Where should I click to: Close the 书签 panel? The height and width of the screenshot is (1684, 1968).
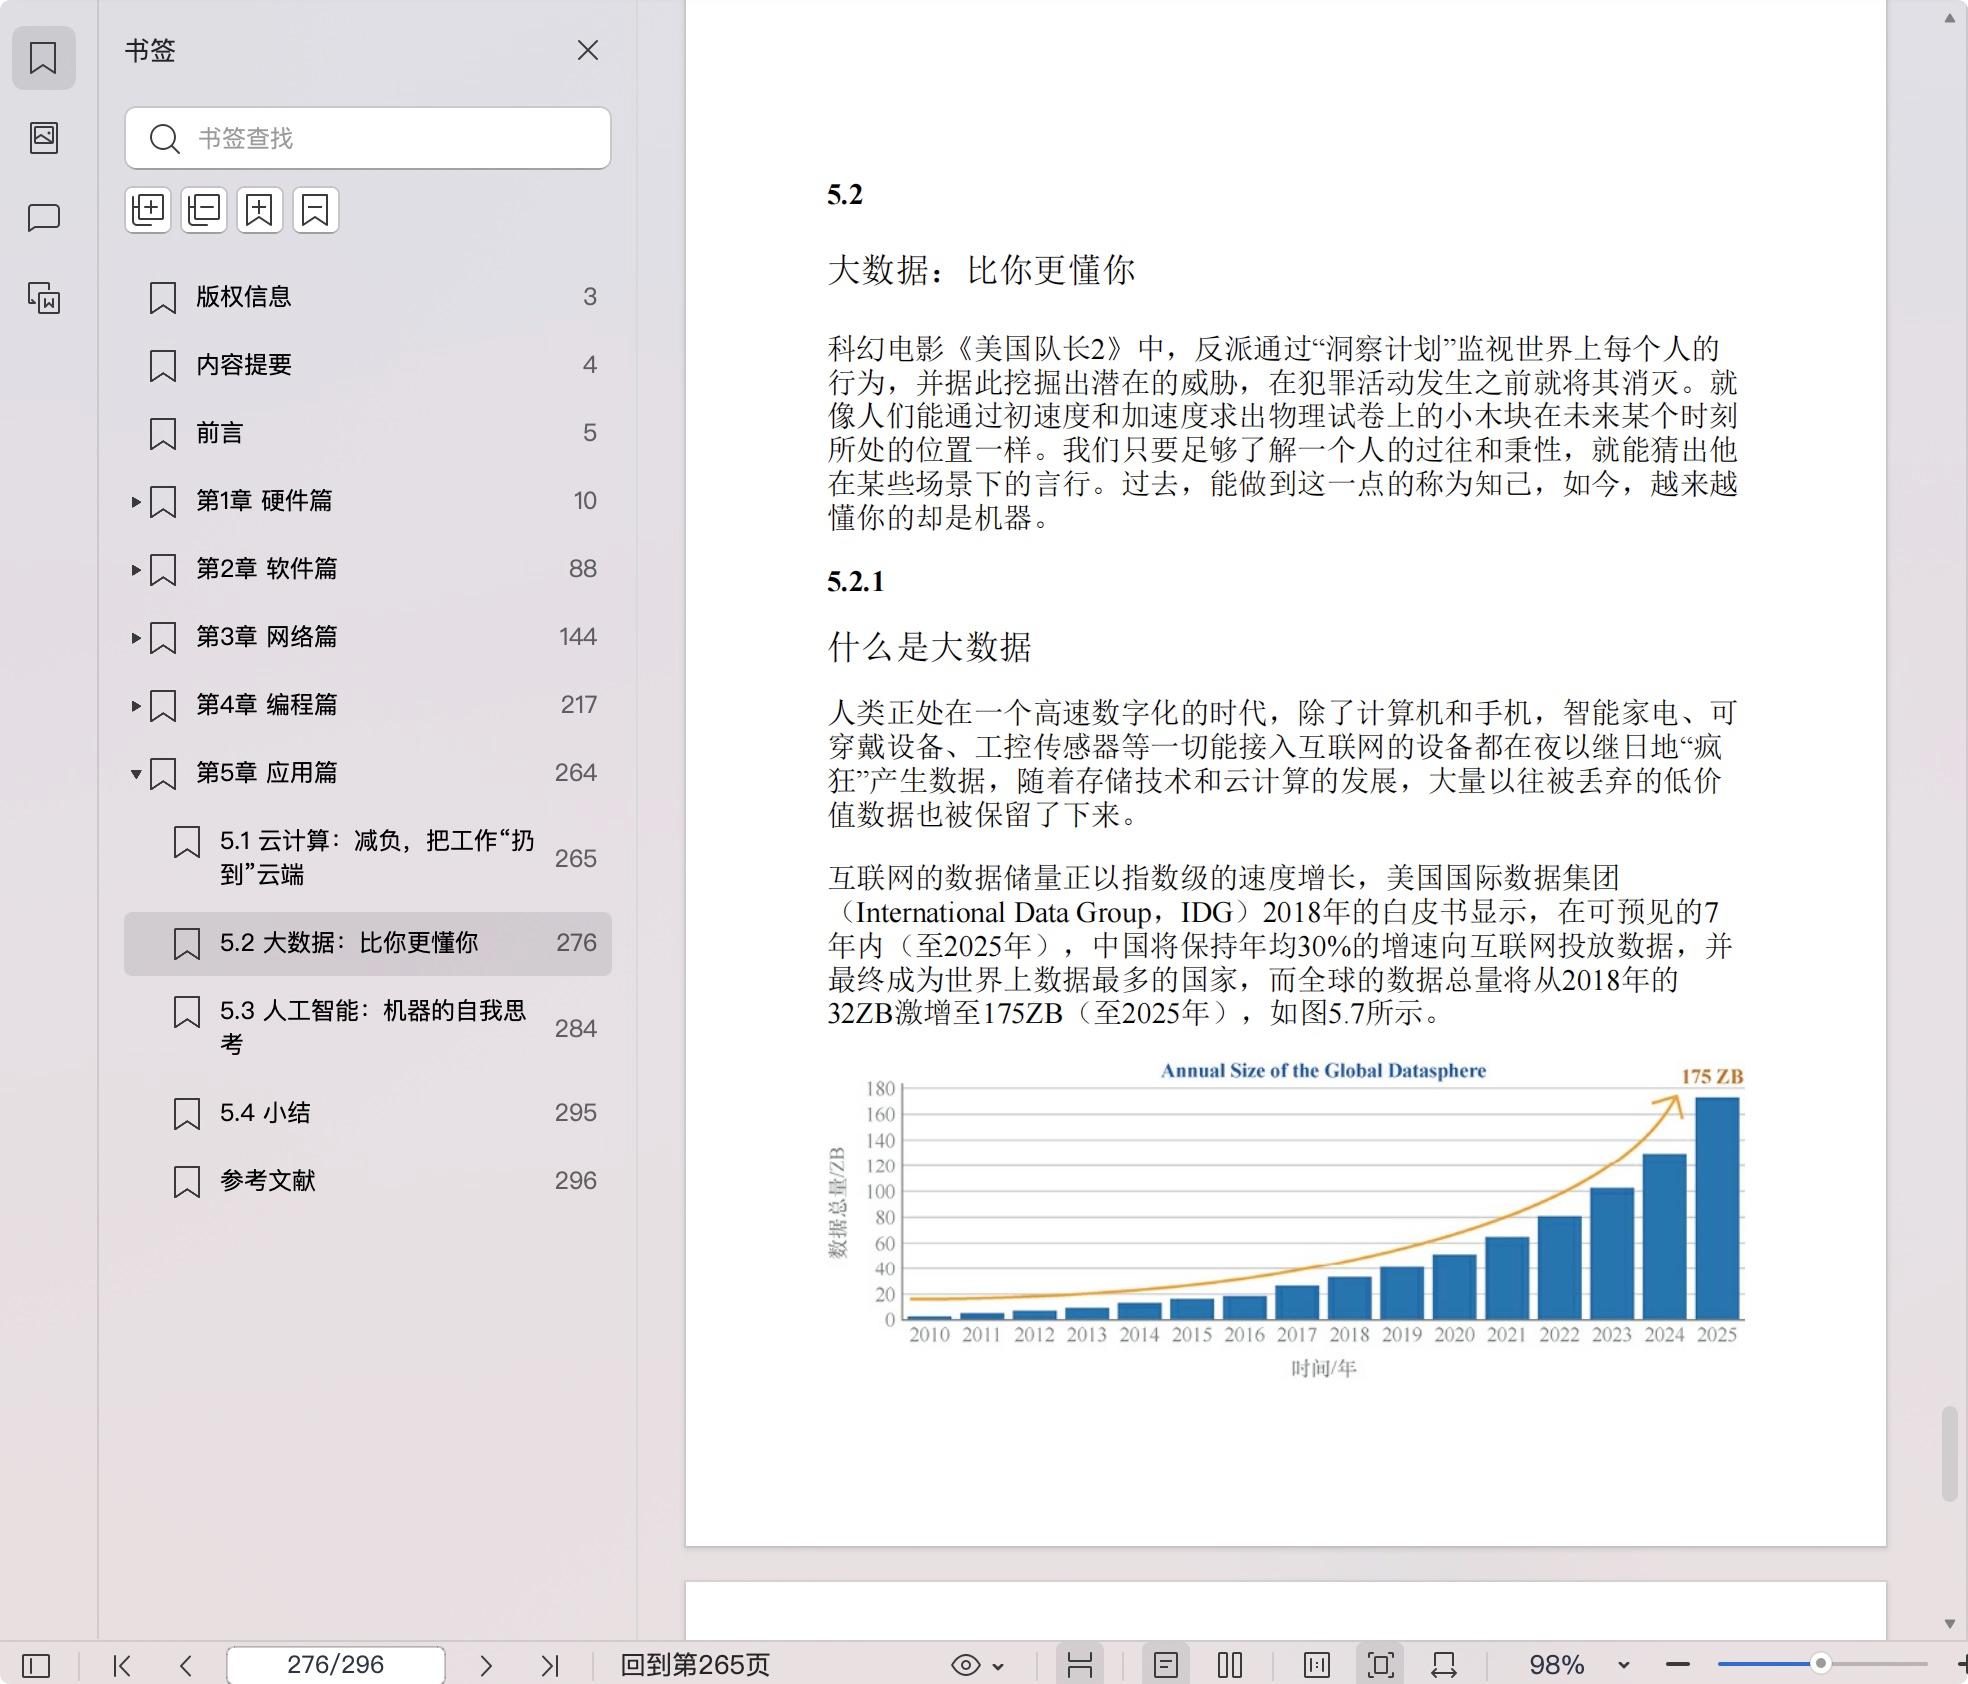[x=587, y=50]
